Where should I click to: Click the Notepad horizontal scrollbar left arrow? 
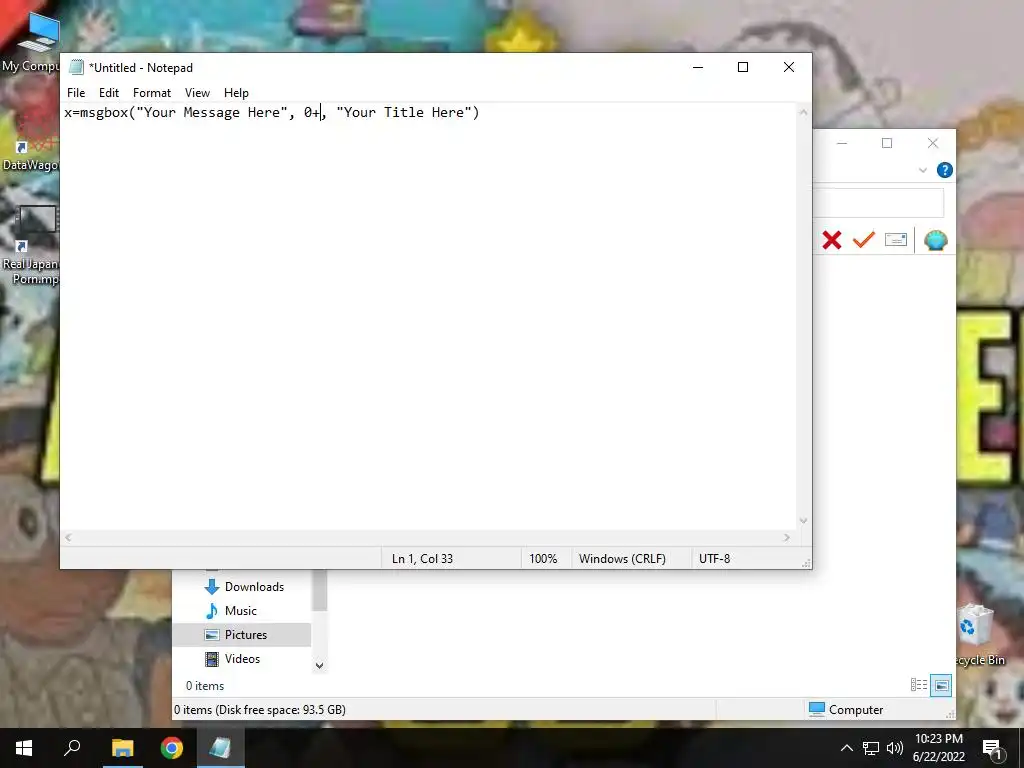click(x=69, y=537)
